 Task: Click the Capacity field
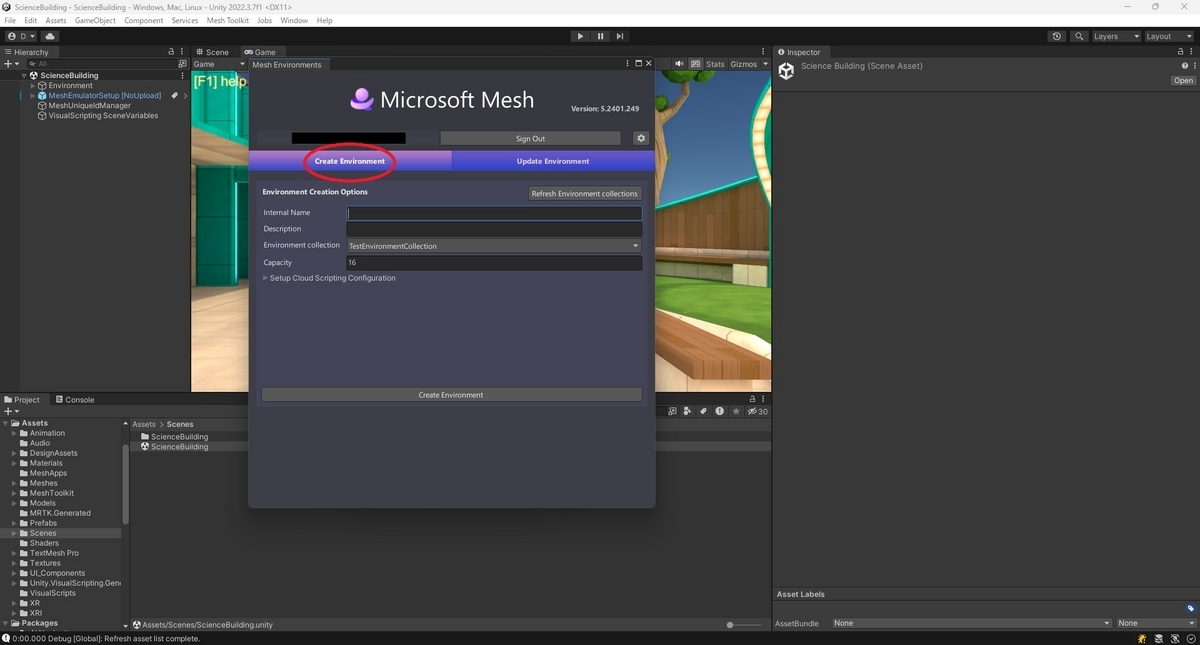[494, 263]
